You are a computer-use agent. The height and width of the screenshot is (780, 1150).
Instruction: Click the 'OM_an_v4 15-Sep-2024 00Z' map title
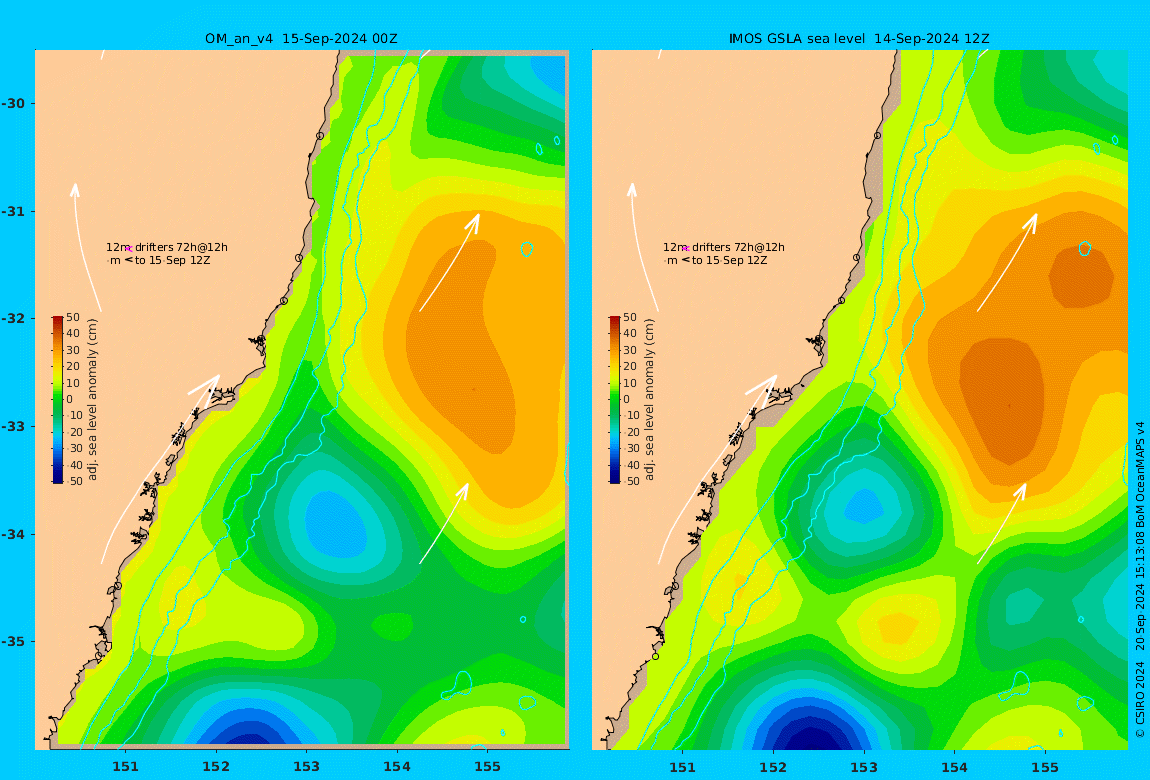[301, 39]
